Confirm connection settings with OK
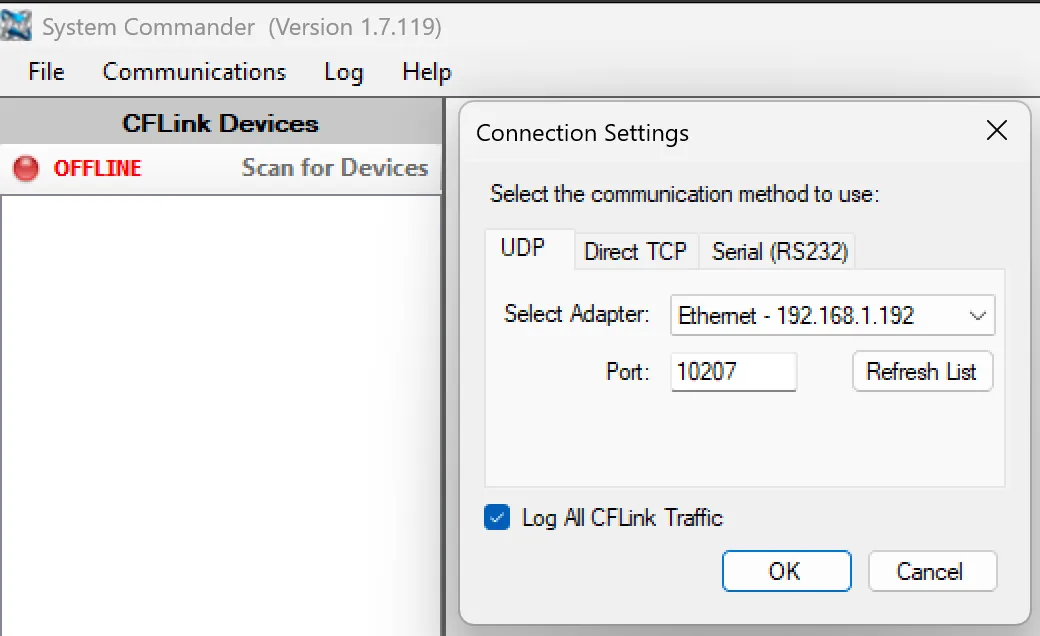1040x636 pixels. point(786,571)
